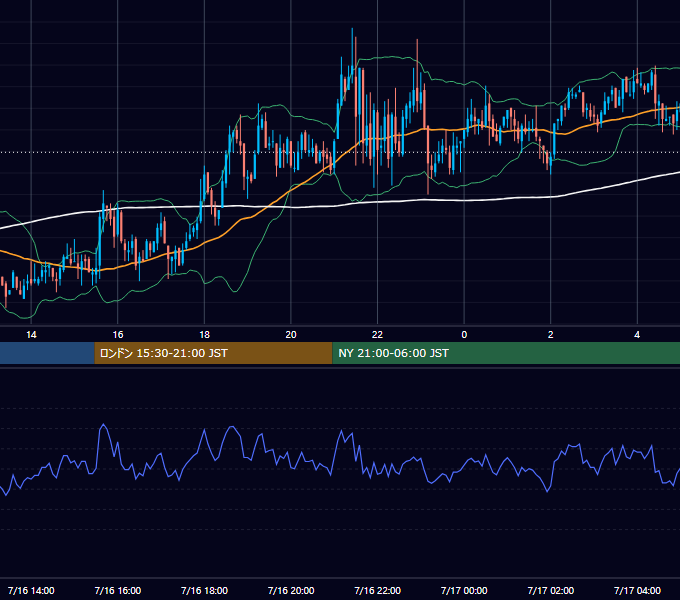
Task: Click the 7/16 22:00 date label
Action: tap(377, 590)
